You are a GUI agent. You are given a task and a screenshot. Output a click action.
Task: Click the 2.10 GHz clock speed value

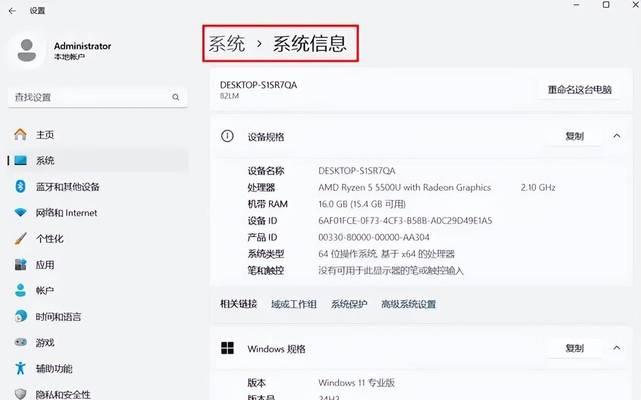pyautogui.click(x=538, y=187)
